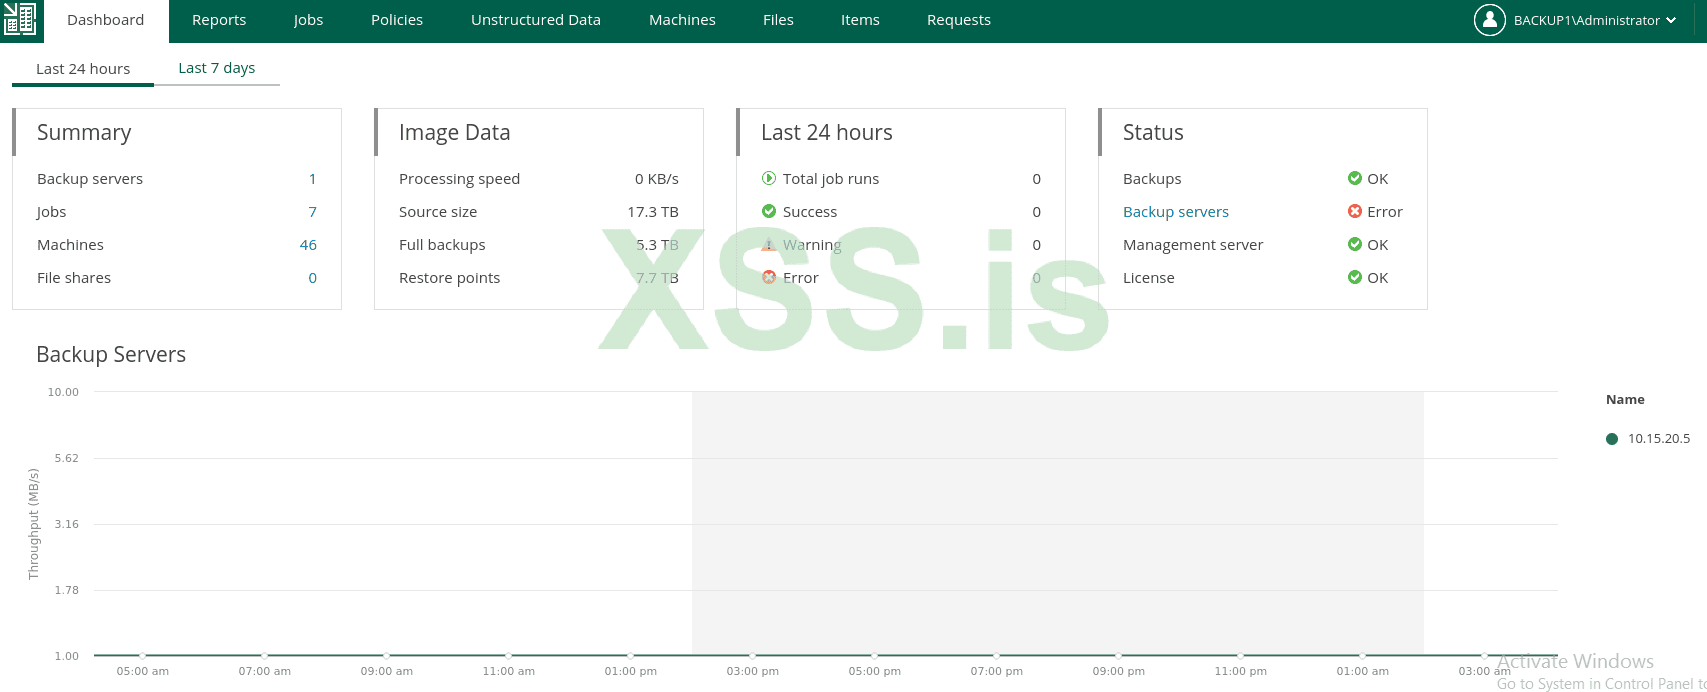Expand the BACKUP1\Administrator account dropdown arrow

[1671, 20]
